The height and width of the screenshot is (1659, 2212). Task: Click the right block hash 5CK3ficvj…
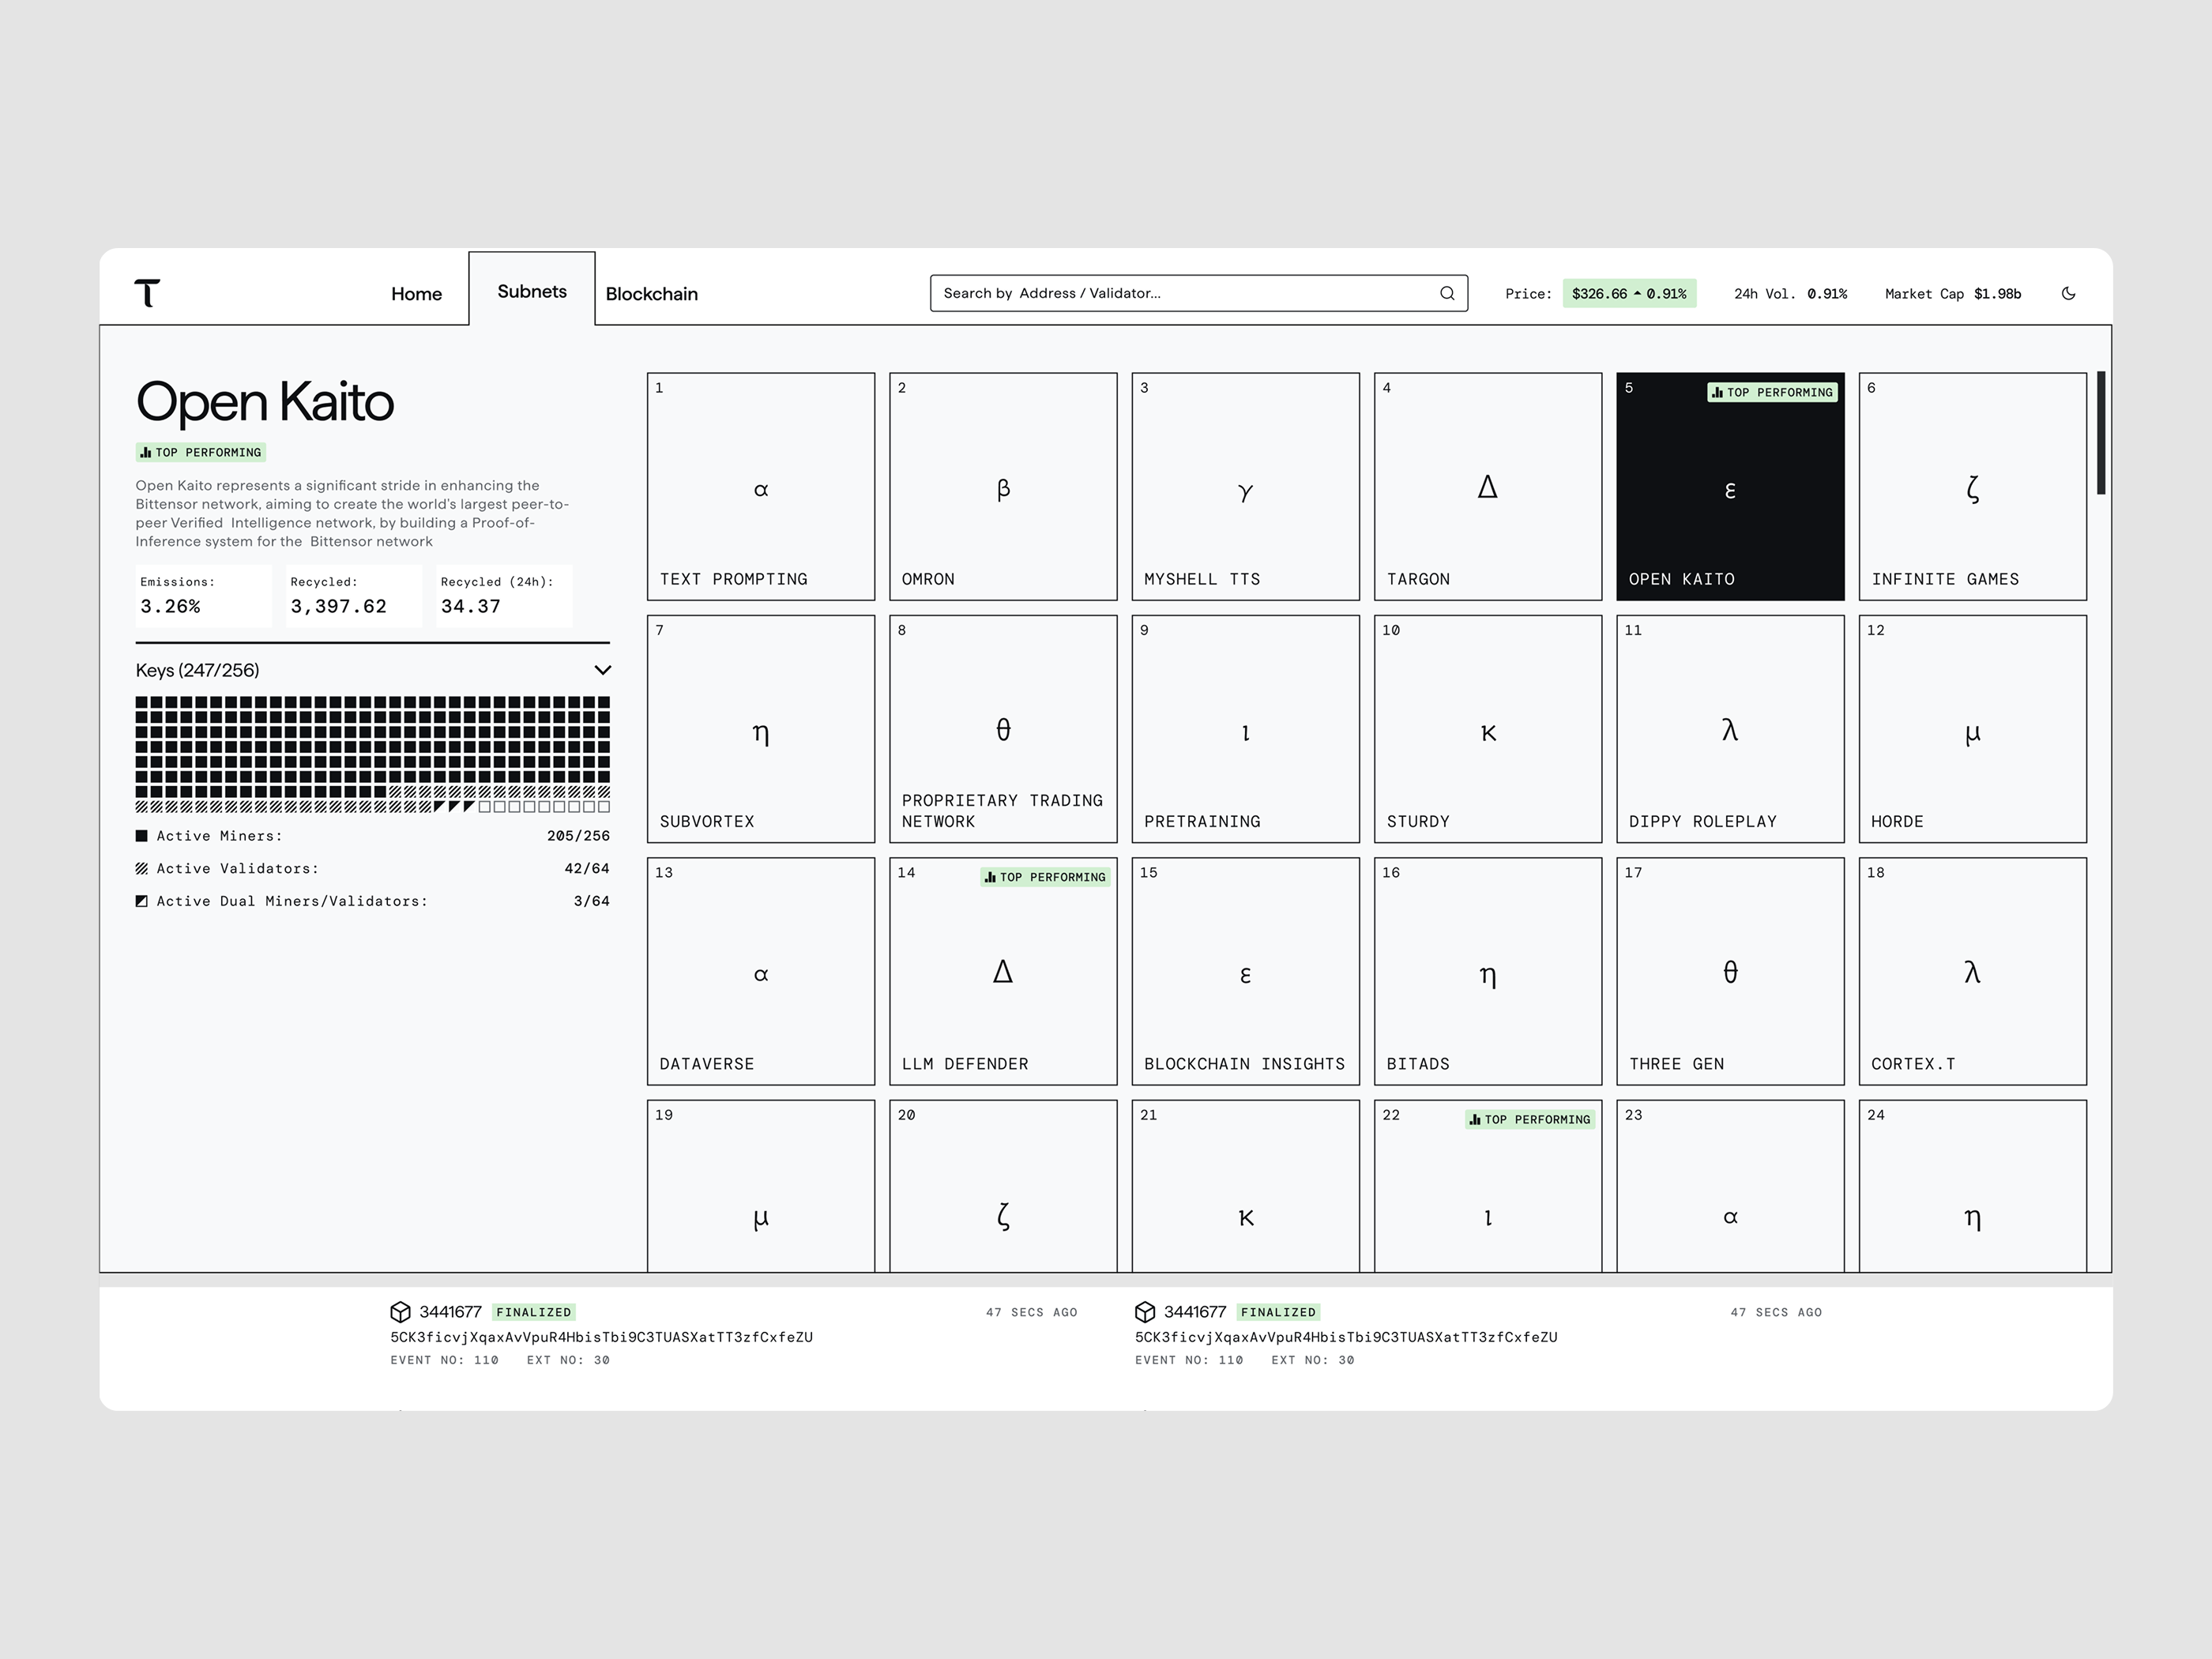(x=1346, y=1337)
